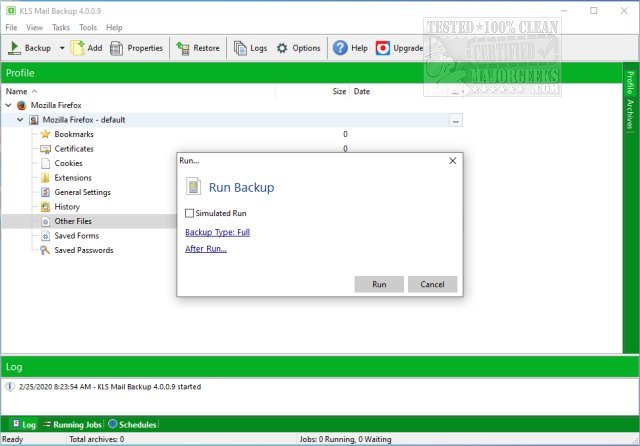Viewport: 640px width, 446px height.
Task: Open the View menu
Action: [x=34, y=27]
